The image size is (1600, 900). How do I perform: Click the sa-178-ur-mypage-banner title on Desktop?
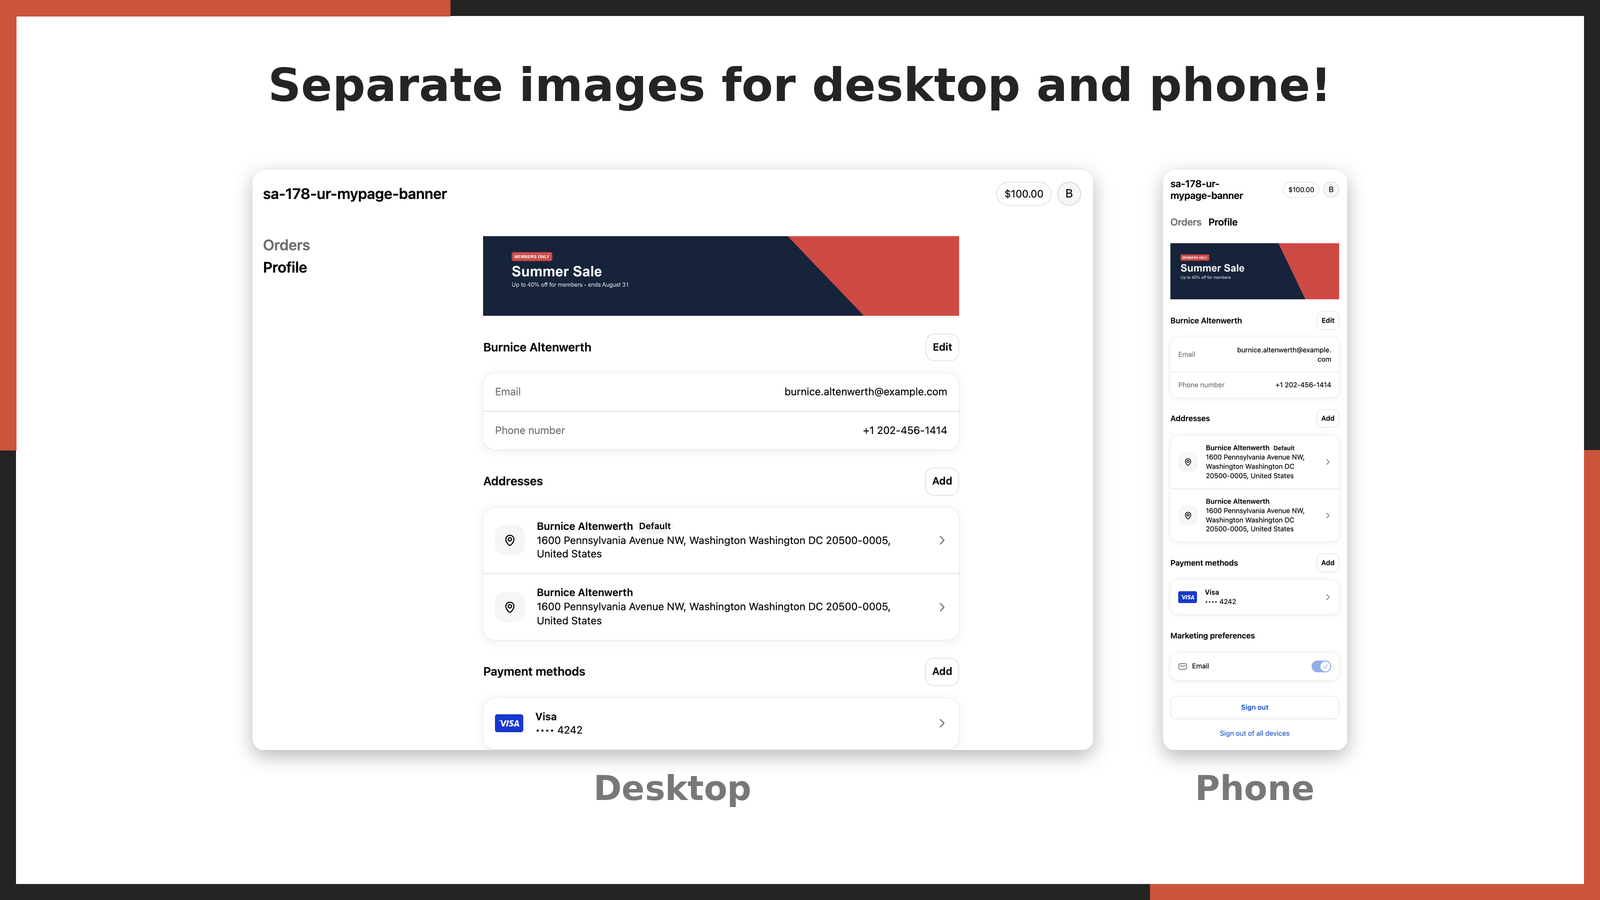(x=355, y=194)
